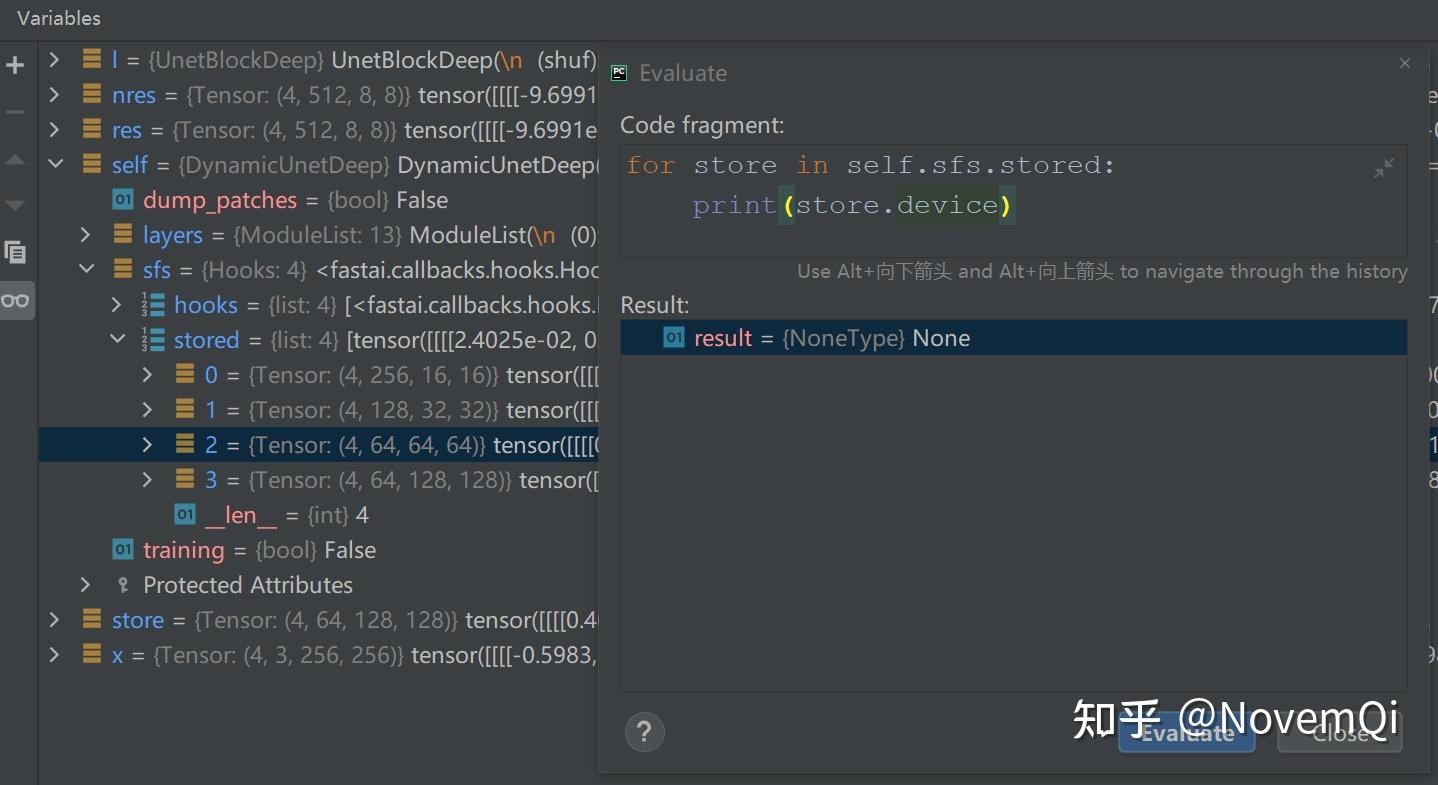Expand the store tensor variable
The width and height of the screenshot is (1438, 785).
(54, 619)
